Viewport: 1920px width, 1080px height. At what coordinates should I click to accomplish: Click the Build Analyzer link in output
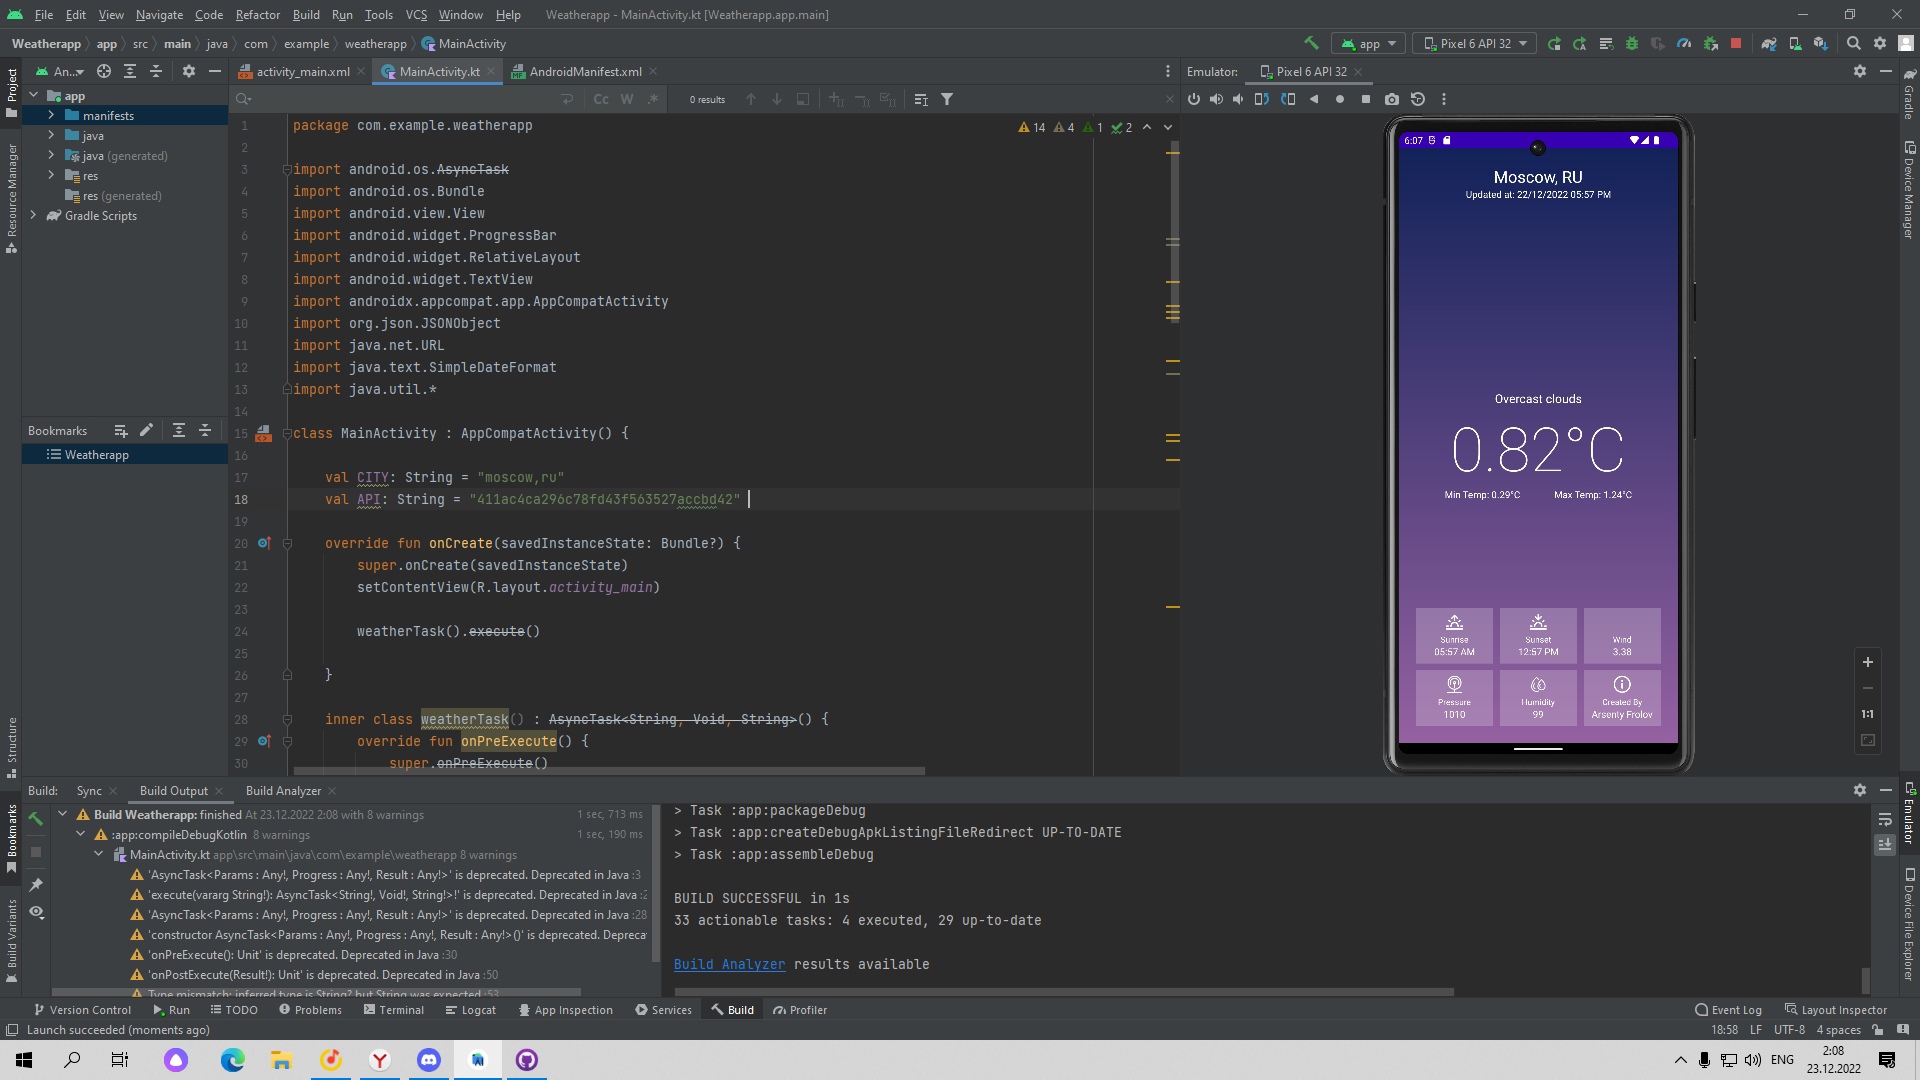click(729, 964)
